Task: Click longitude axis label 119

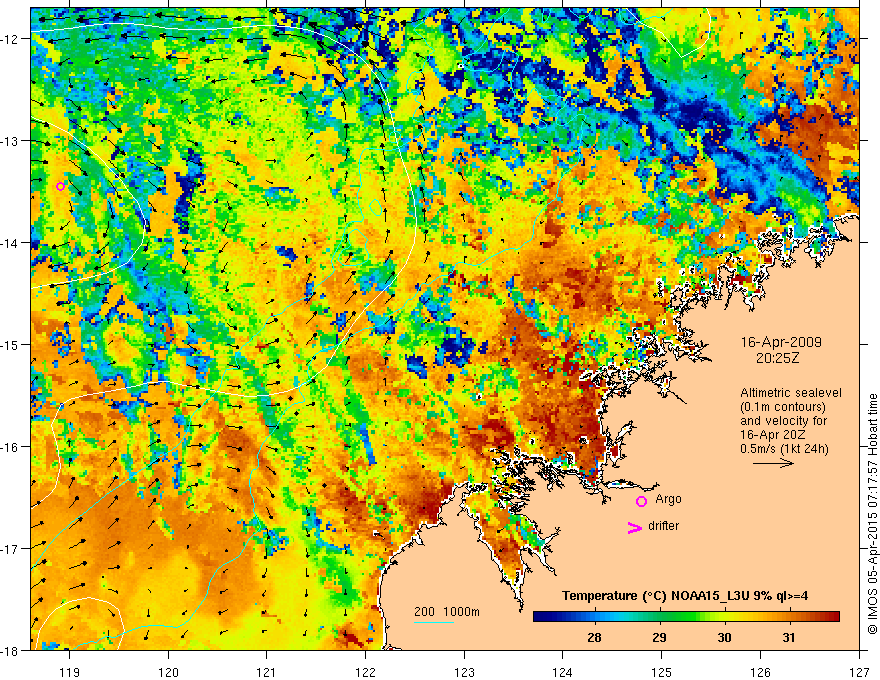Action: (x=69, y=672)
